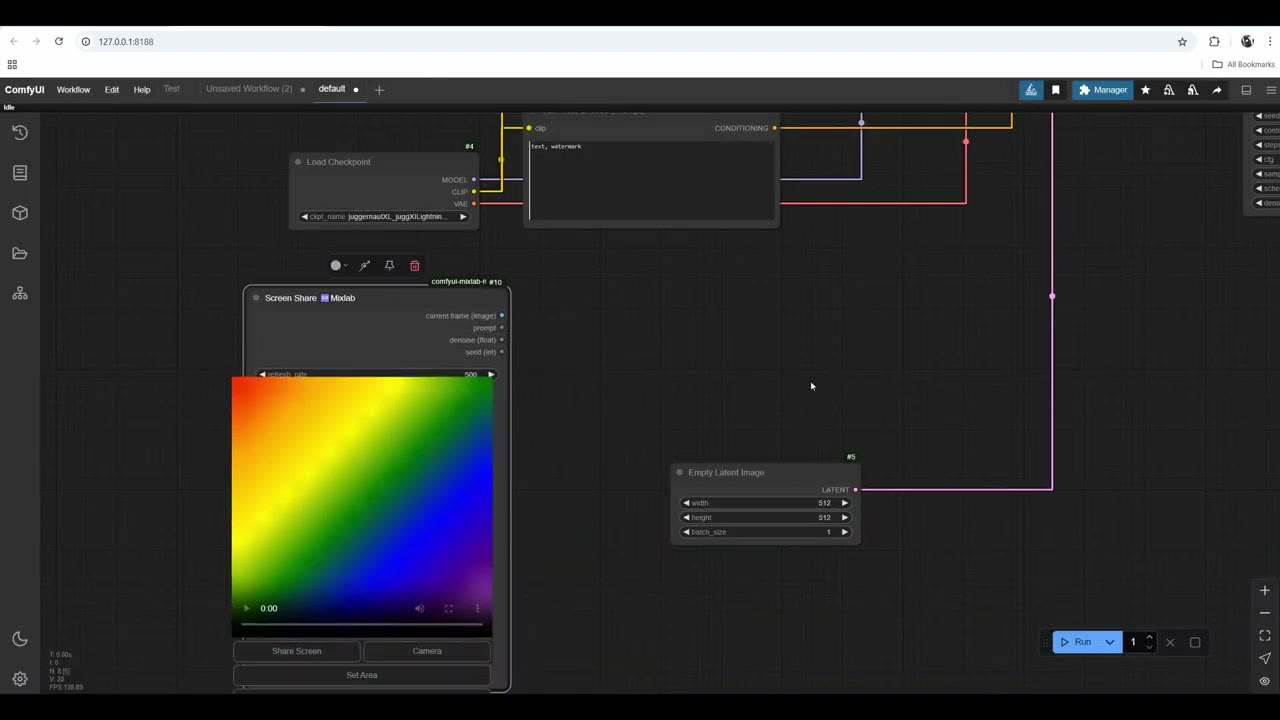Click the Set Area button
Screen dimensions: 1280x720
click(x=362, y=675)
